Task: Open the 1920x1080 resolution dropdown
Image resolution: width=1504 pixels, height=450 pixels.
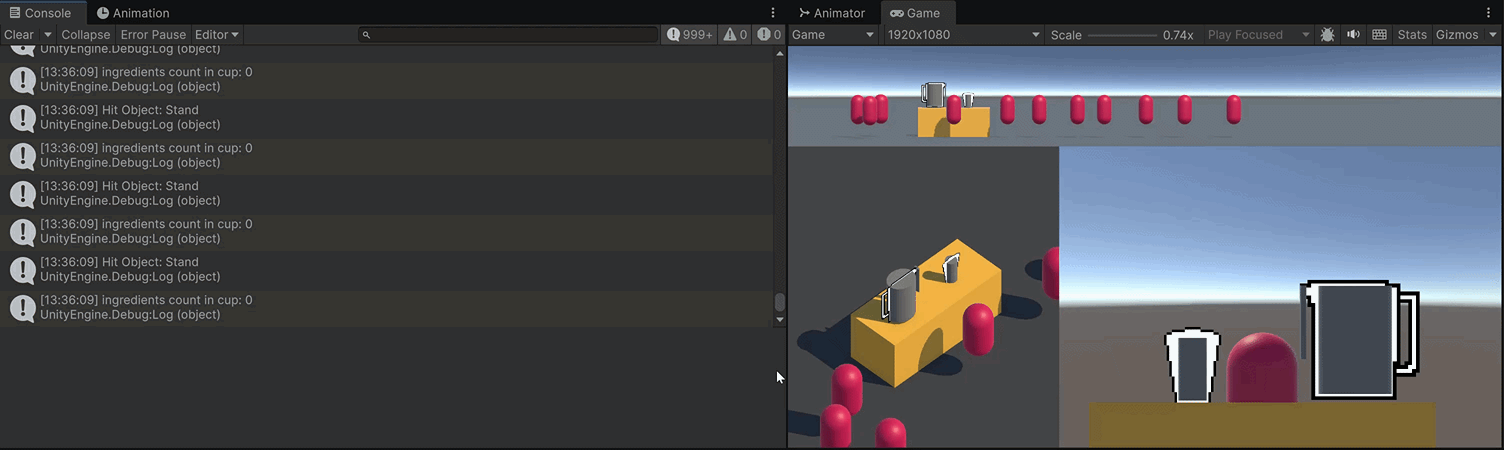Action: coord(963,34)
